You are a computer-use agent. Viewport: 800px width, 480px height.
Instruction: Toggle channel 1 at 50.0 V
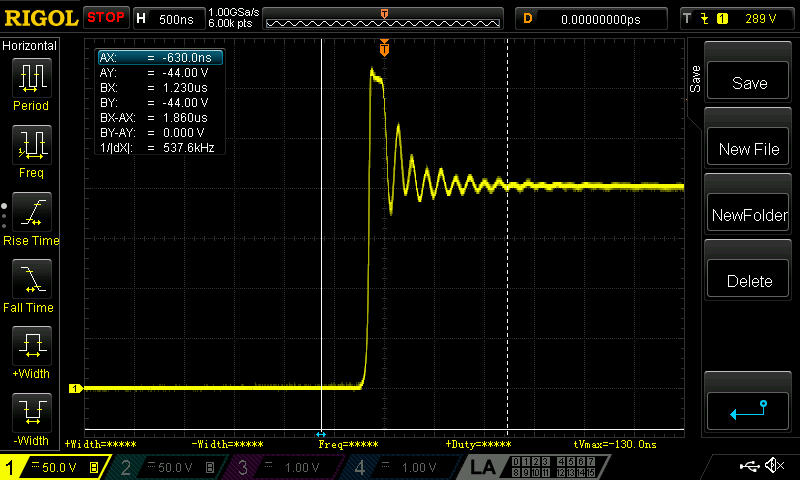54,467
